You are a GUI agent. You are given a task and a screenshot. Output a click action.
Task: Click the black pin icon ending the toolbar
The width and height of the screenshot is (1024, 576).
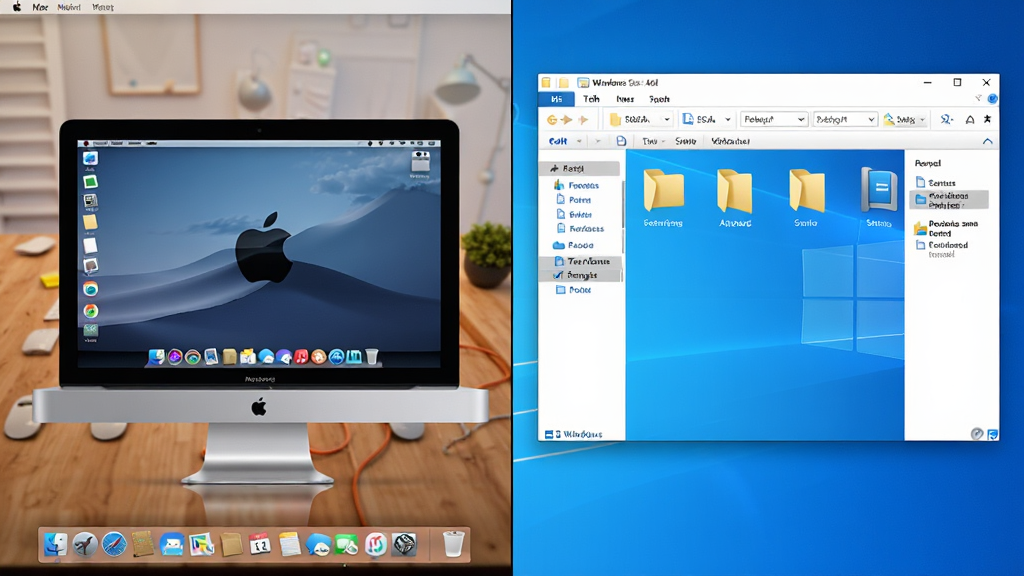click(987, 120)
